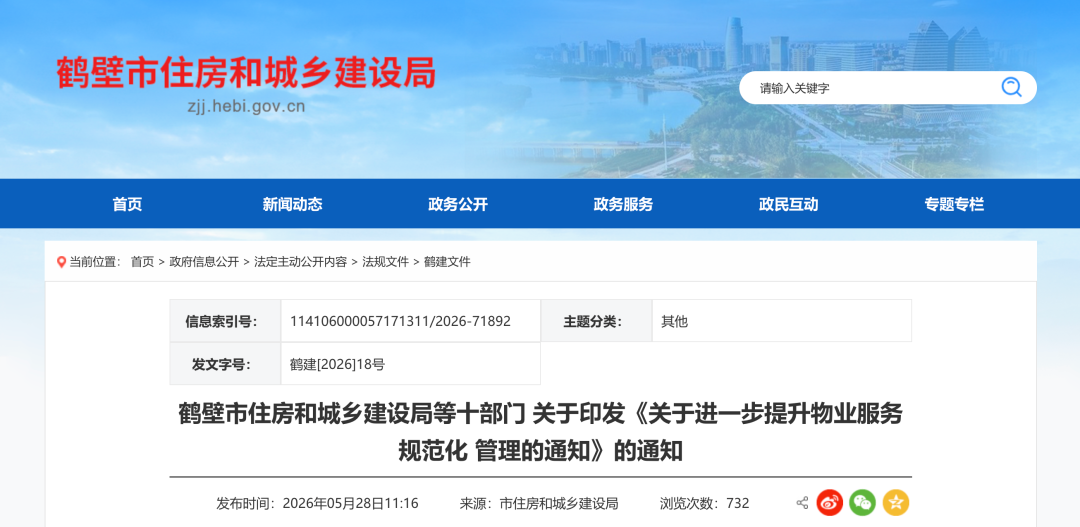This screenshot has height=527, width=1080.
Task: Click the 主题分类 label cell
Action: 596,320
